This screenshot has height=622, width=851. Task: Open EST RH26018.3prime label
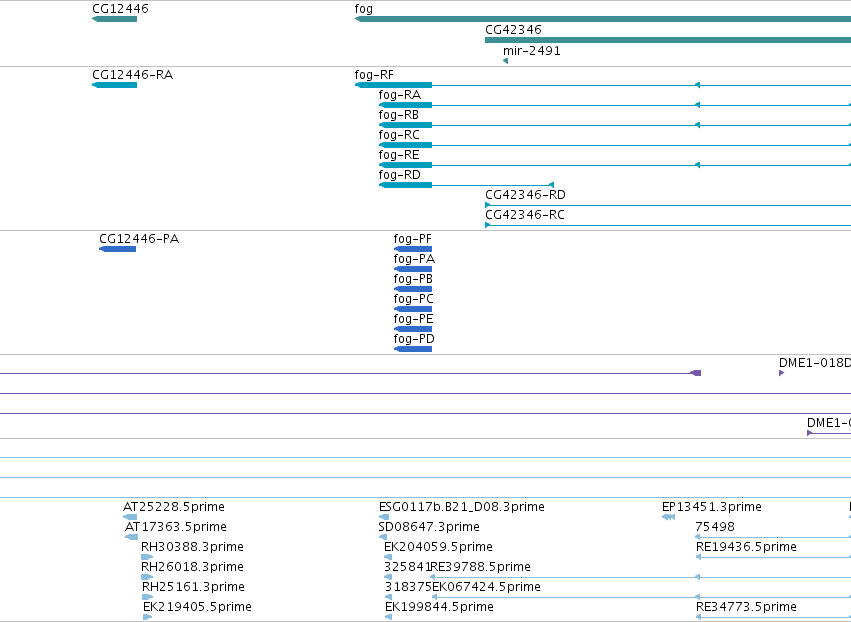coord(192,567)
